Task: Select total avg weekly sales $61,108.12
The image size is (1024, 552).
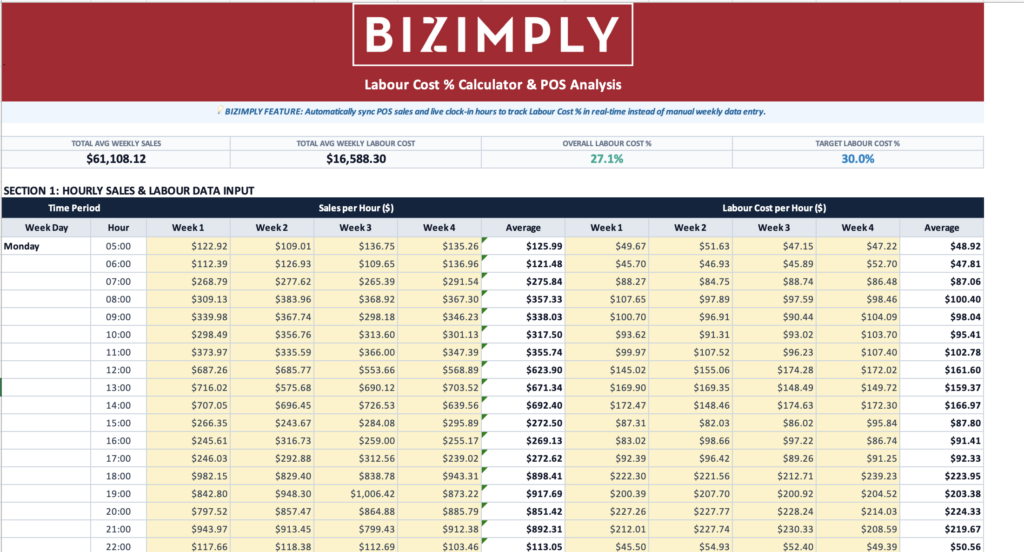Action: click(x=116, y=159)
